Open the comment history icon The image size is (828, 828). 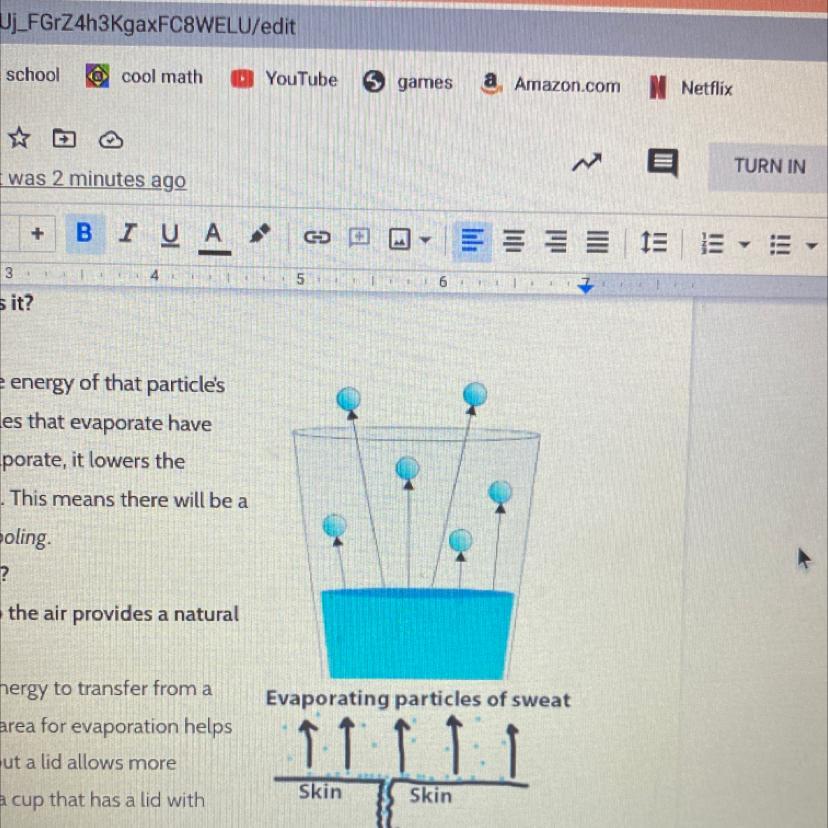(x=662, y=163)
